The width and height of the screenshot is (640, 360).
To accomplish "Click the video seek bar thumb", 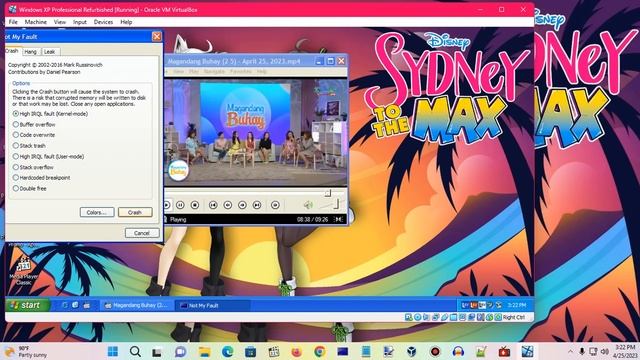I will [x=328, y=192].
